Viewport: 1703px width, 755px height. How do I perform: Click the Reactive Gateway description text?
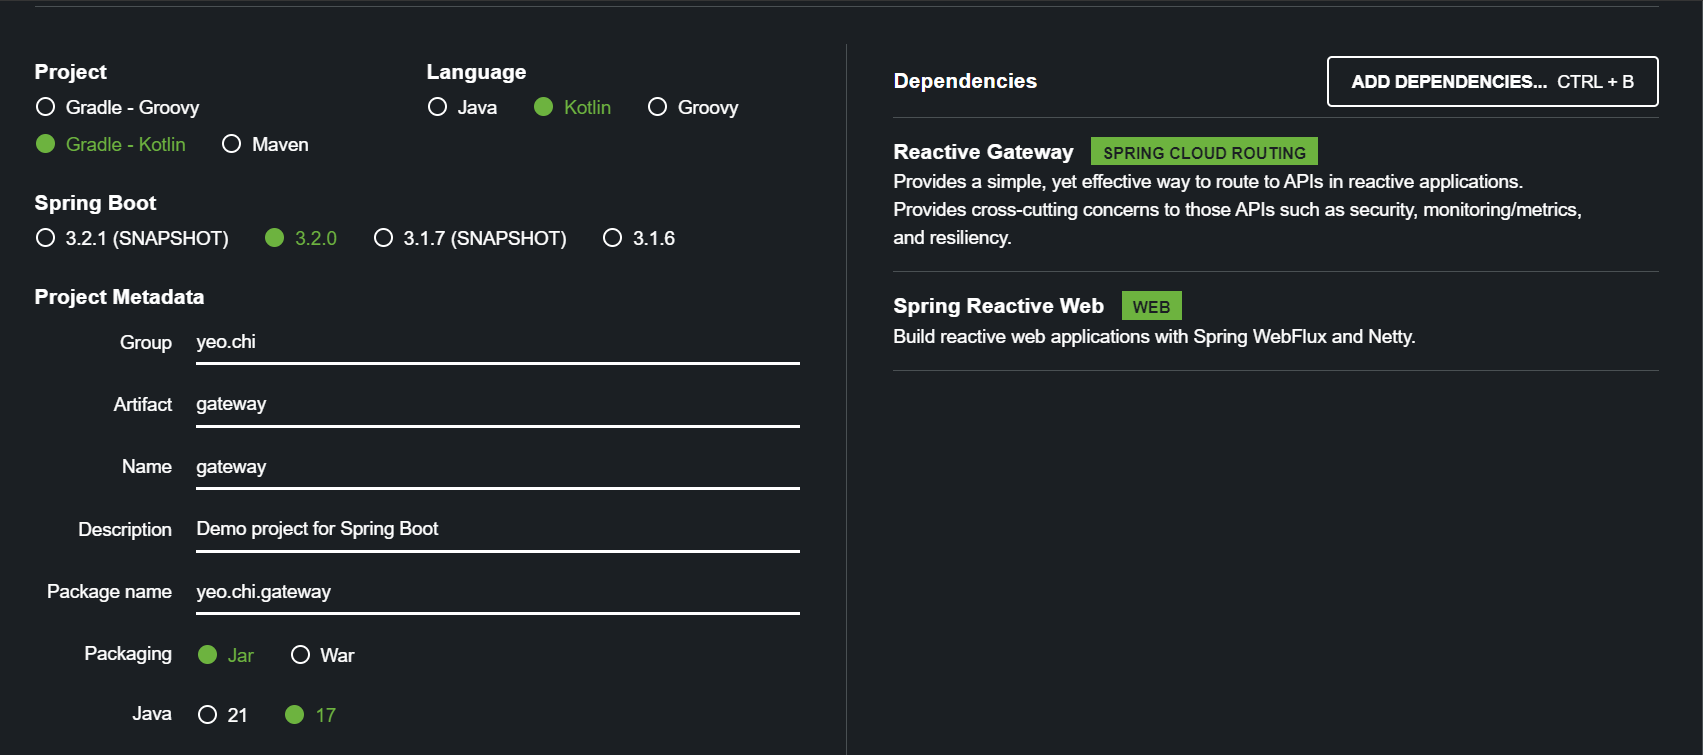[1237, 210]
